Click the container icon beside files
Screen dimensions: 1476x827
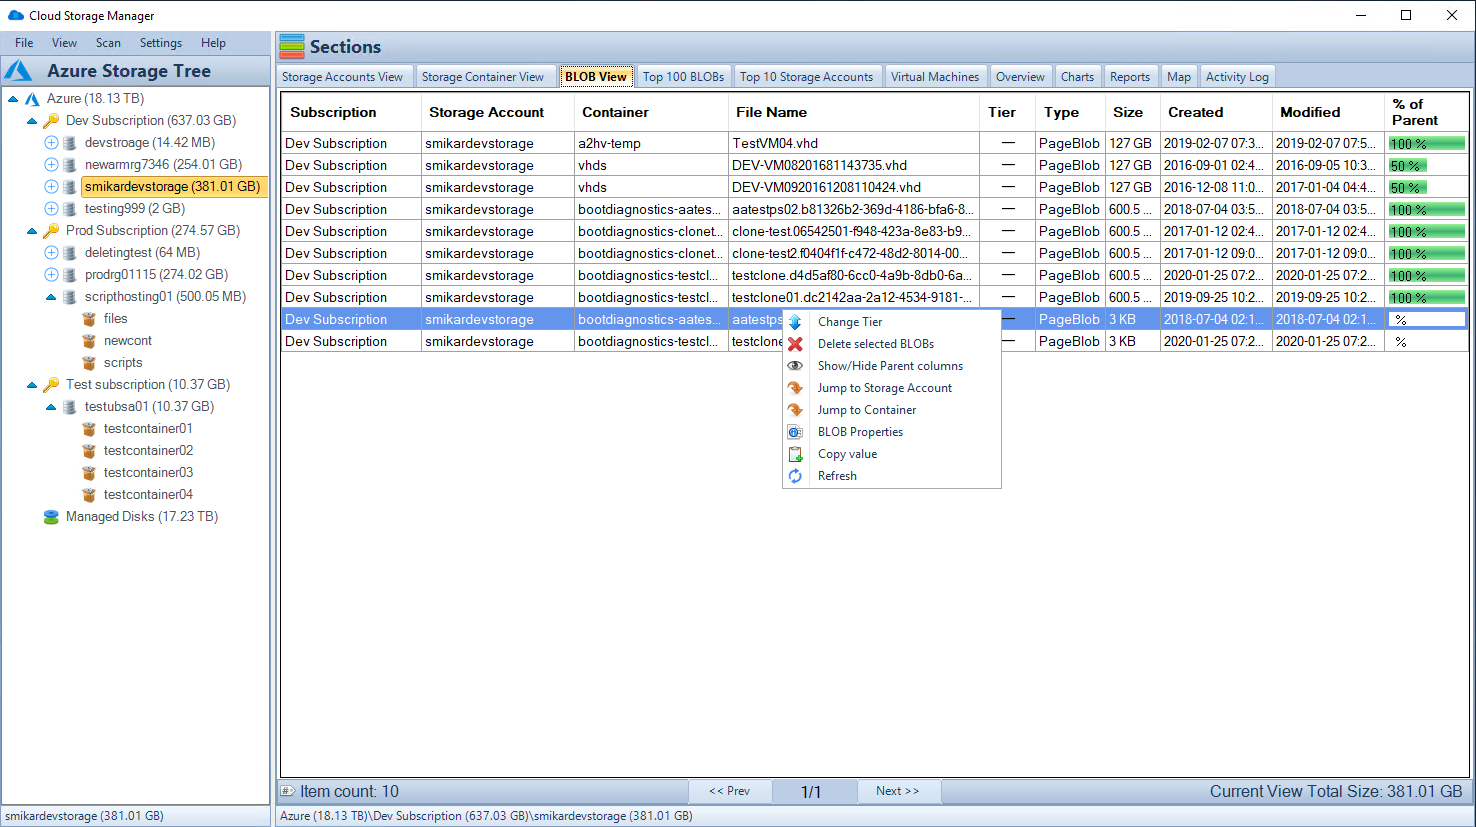(x=89, y=319)
